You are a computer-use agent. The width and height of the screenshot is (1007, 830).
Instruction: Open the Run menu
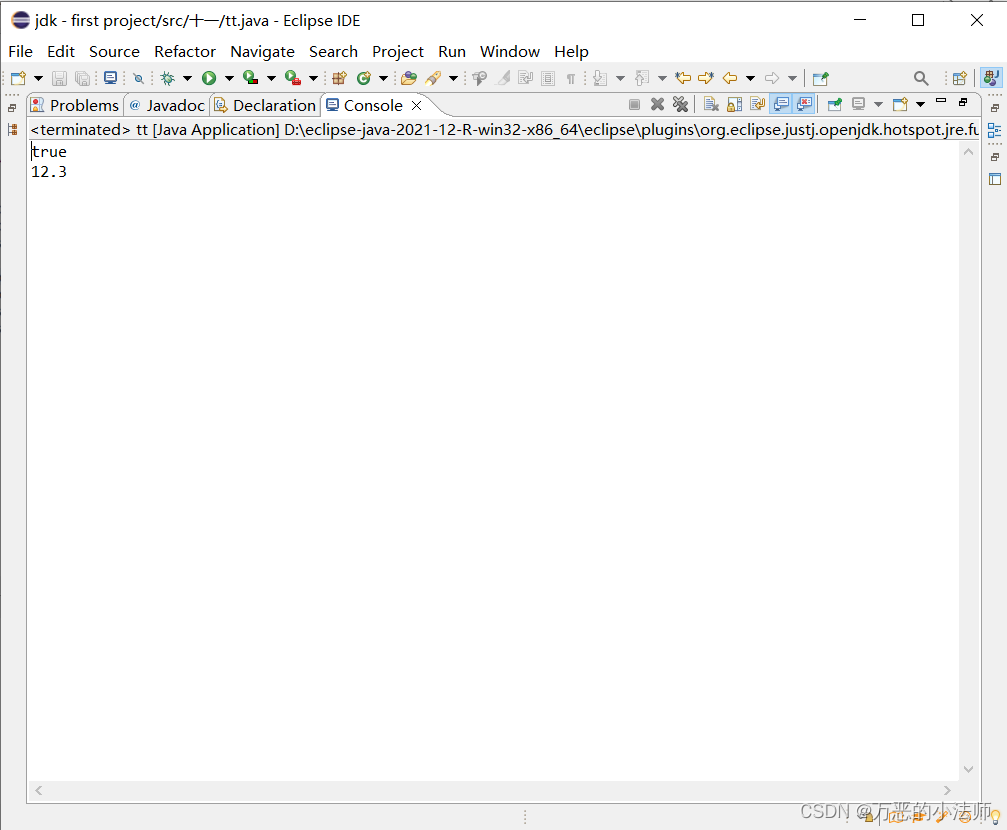click(x=452, y=51)
